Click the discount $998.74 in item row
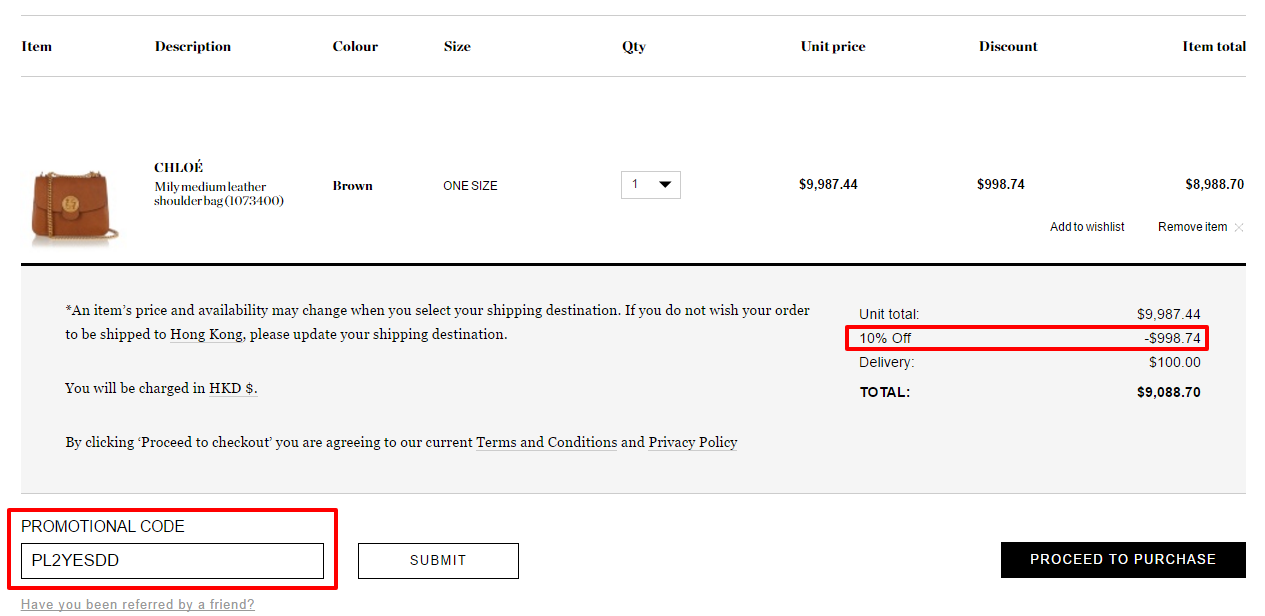This screenshot has height=616, width=1265. pyautogui.click(x=1001, y=184)
